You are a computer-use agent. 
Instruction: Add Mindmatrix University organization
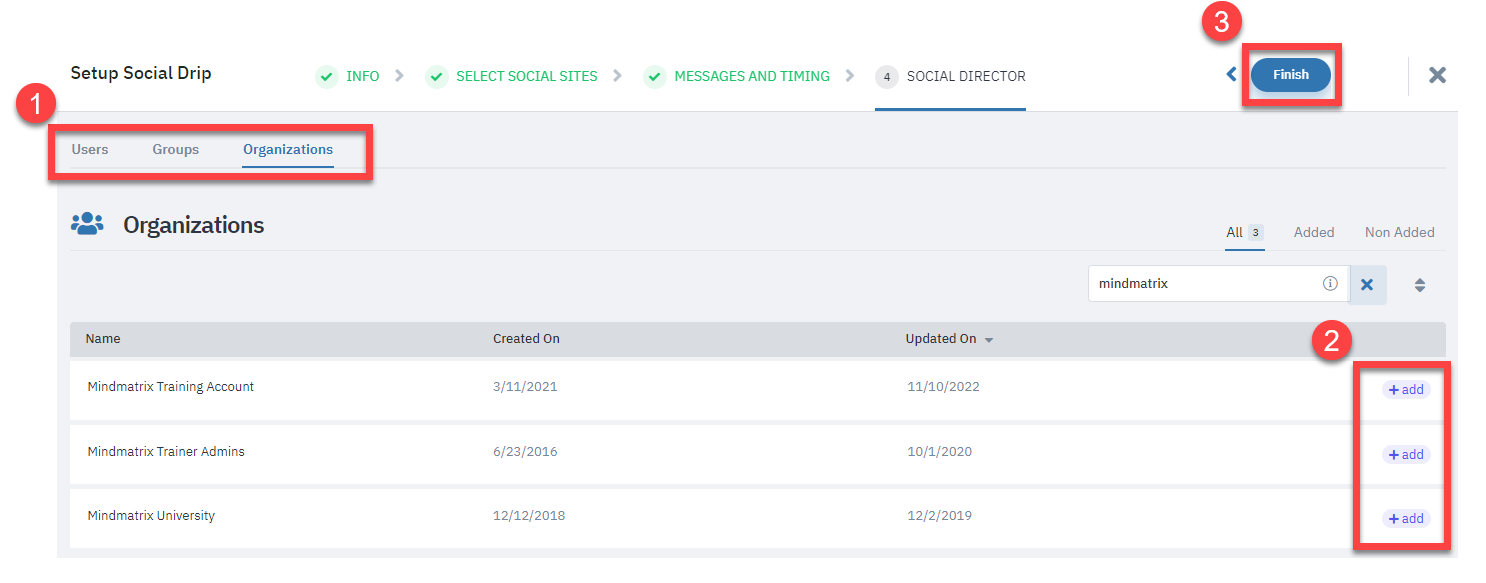(x=1406, y=519)
